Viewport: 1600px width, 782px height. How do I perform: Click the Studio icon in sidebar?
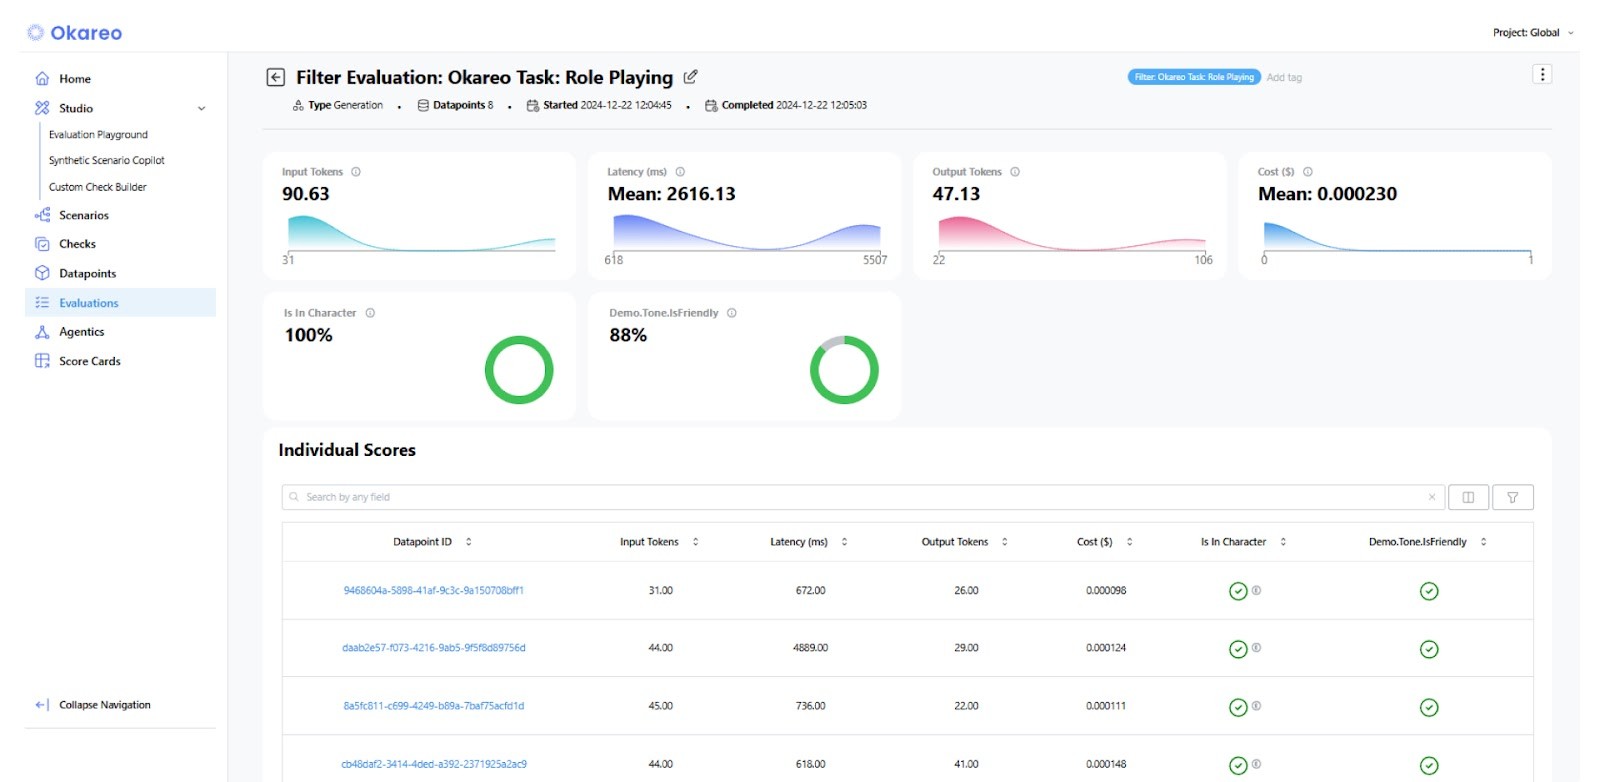[42, 108]
